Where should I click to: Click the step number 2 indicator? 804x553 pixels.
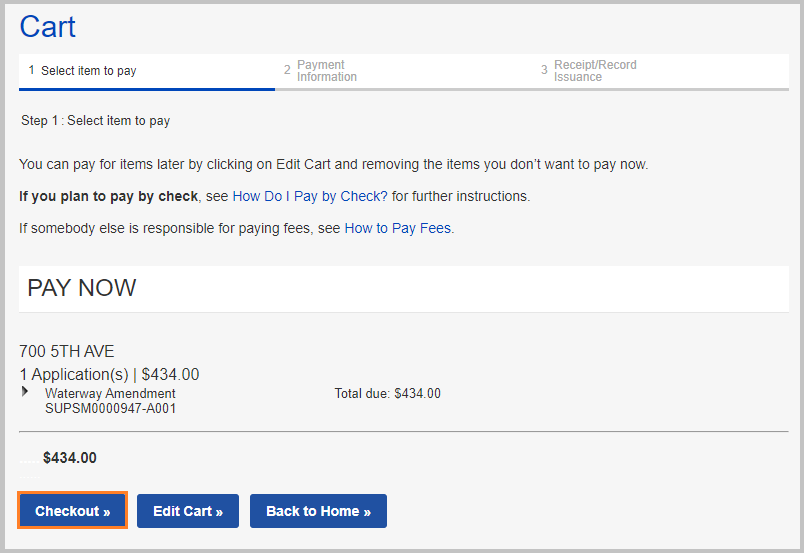[x=287, y=71]
